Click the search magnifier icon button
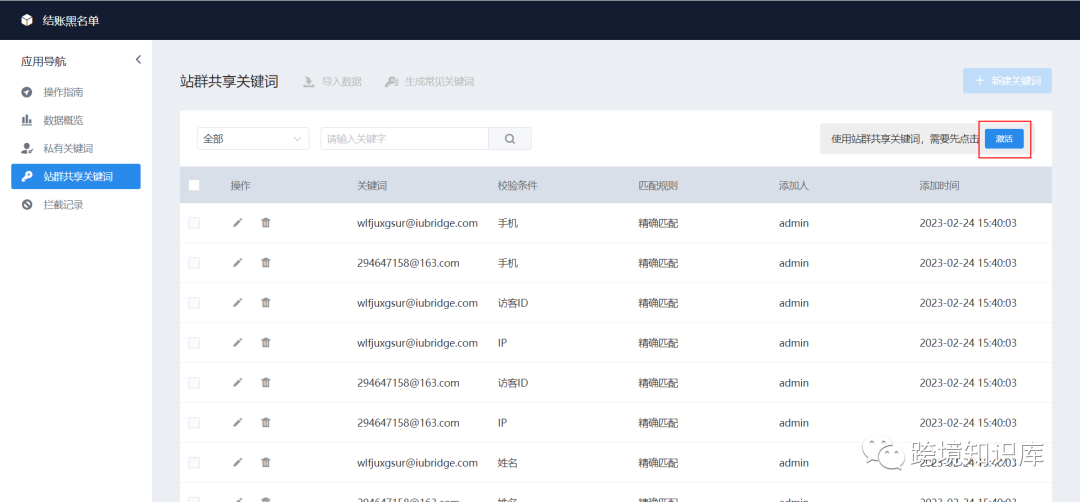This screenshot has width=1080, height=502. click(x=510, y=139)
